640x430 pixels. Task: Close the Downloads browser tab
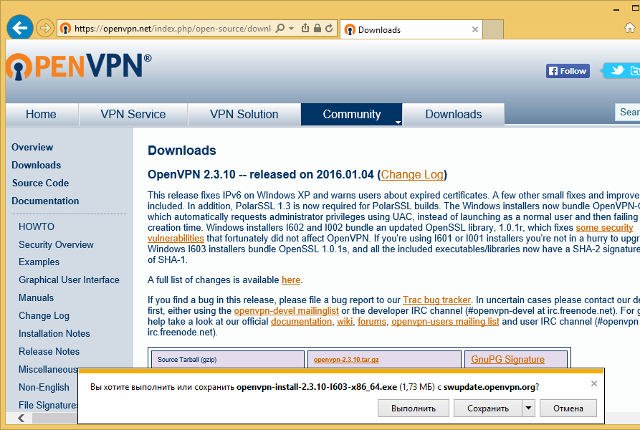(475, 29)
